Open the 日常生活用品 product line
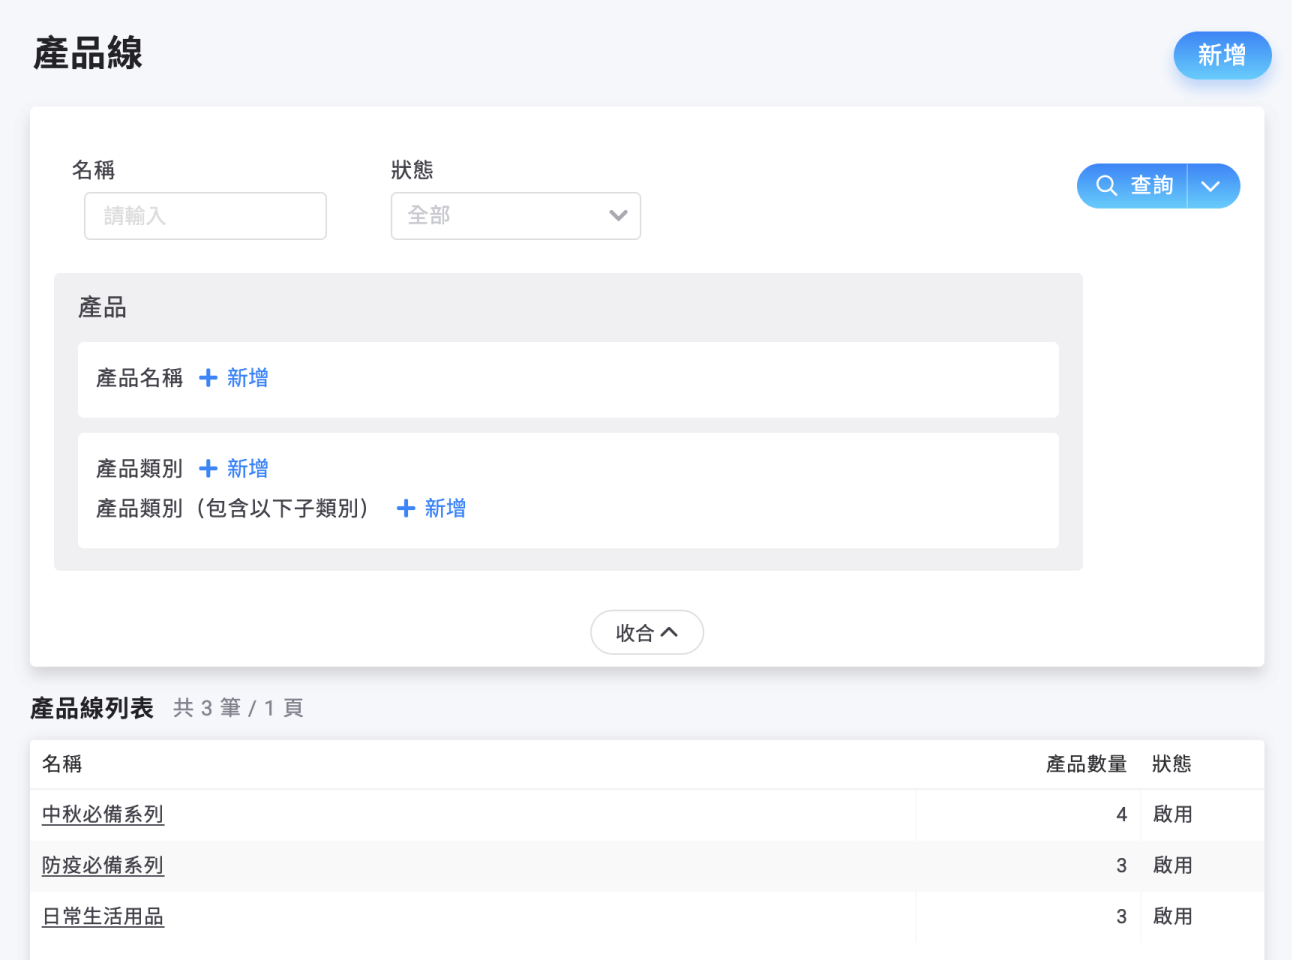The width and height of the screenshot is (1292, 960). coord(103,917)
